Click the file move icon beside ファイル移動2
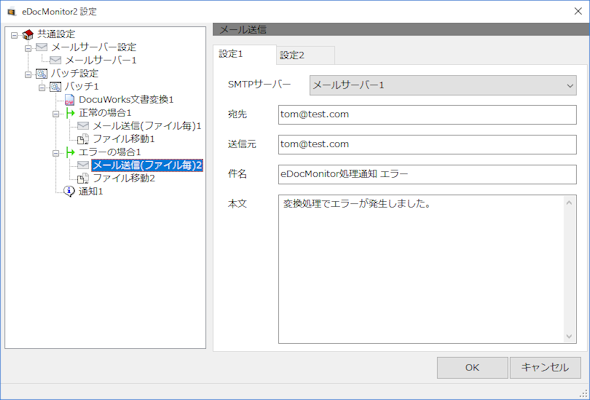This screenshot has width=590, height=400. tap(83, 178)
